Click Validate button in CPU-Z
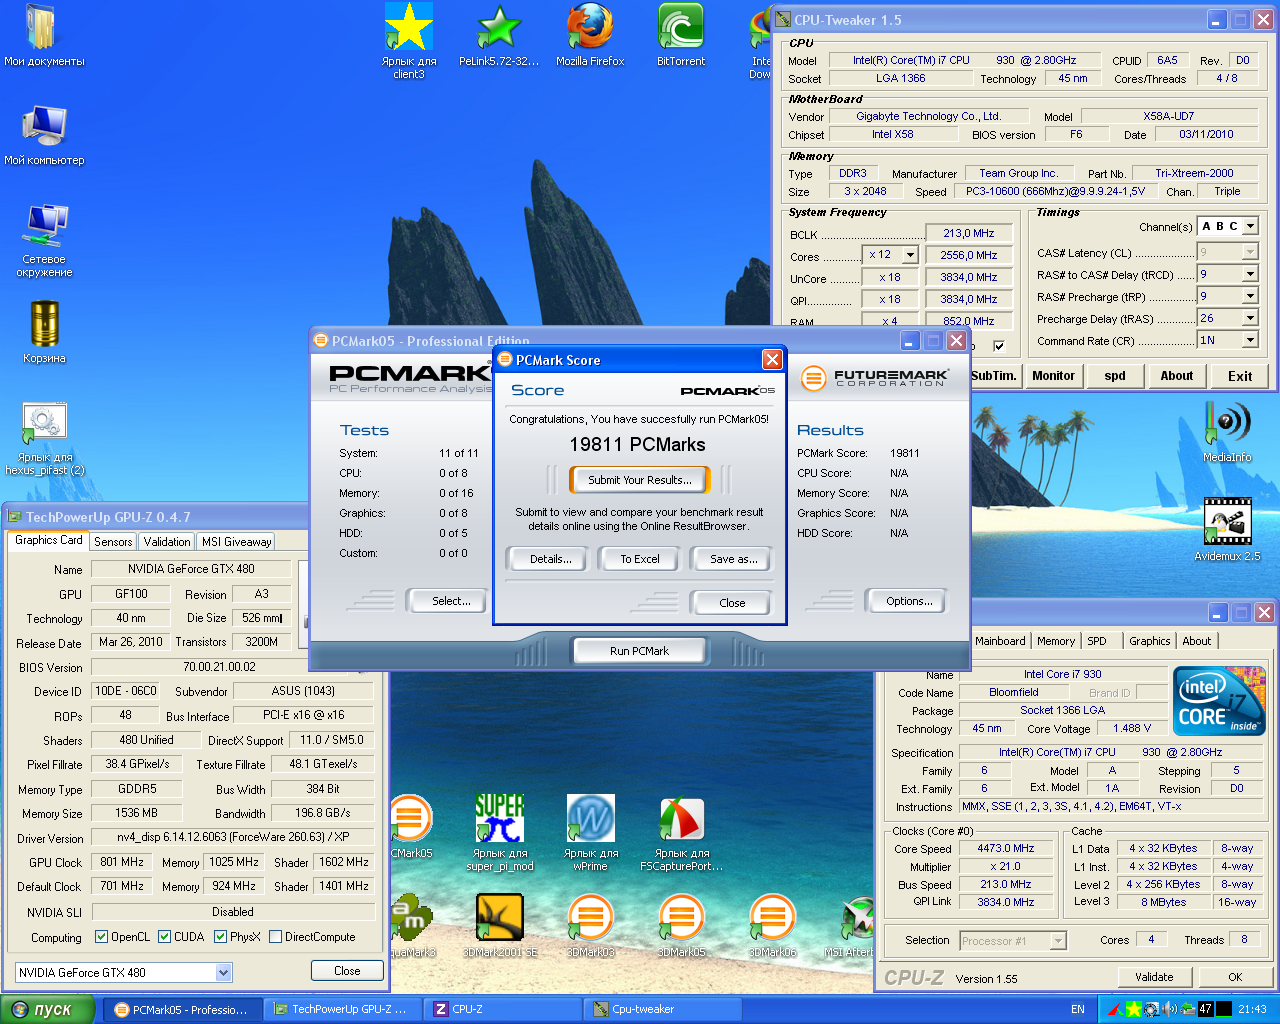 coord(1154,977)
